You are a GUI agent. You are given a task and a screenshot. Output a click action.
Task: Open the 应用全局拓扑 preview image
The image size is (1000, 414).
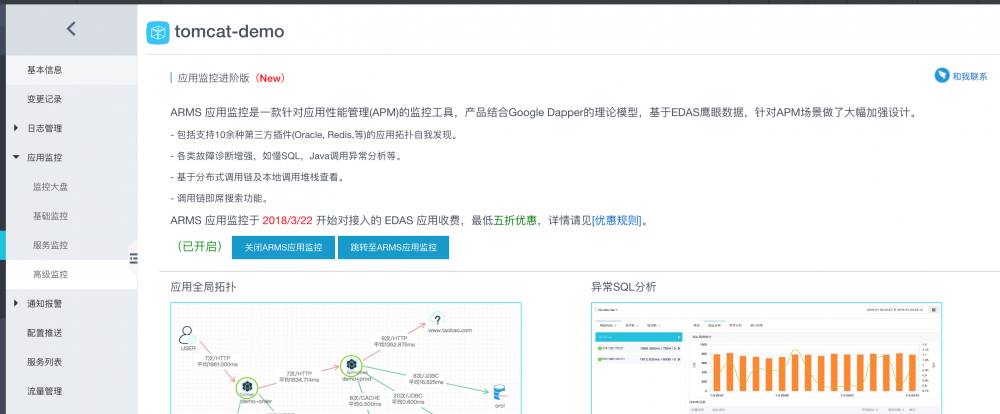point(346,358)
